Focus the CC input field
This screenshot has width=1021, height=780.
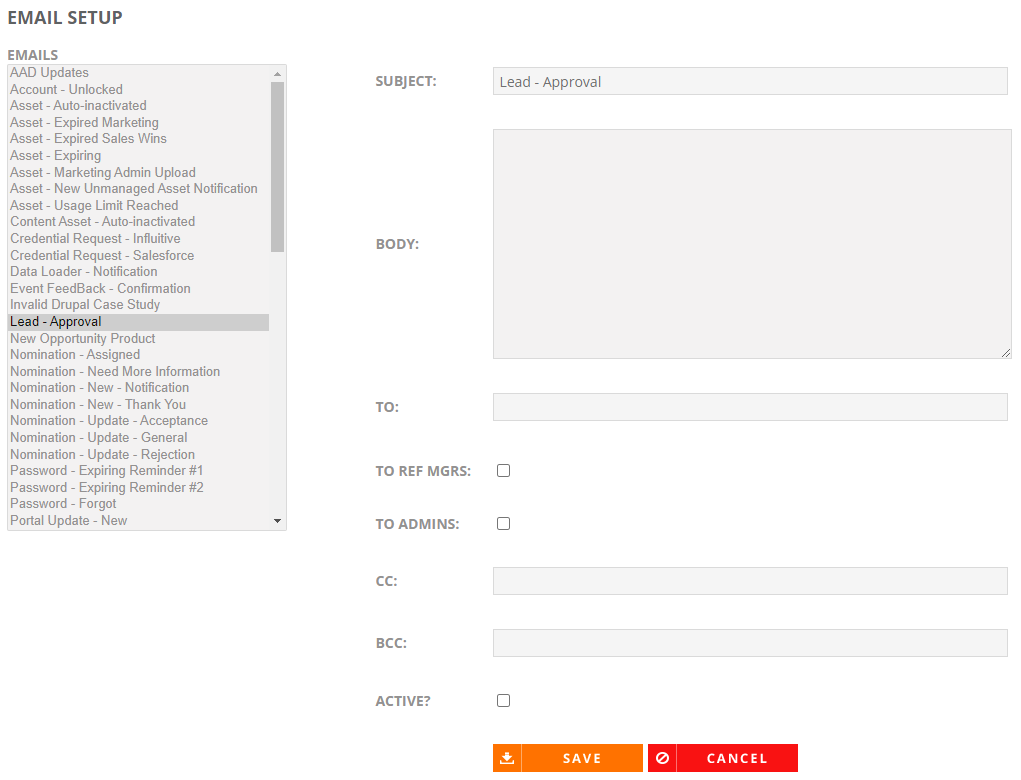[x=750, y=581]
